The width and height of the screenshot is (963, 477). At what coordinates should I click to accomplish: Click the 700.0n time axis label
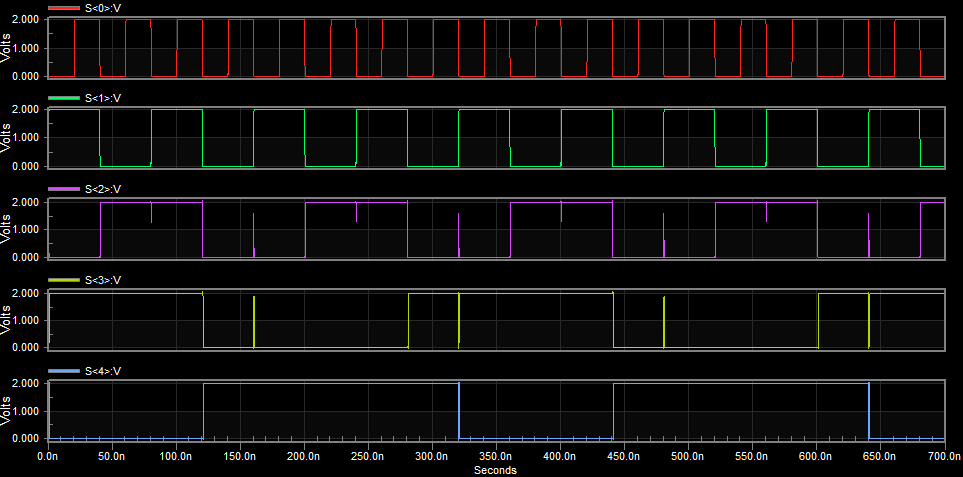pos(945,457)
